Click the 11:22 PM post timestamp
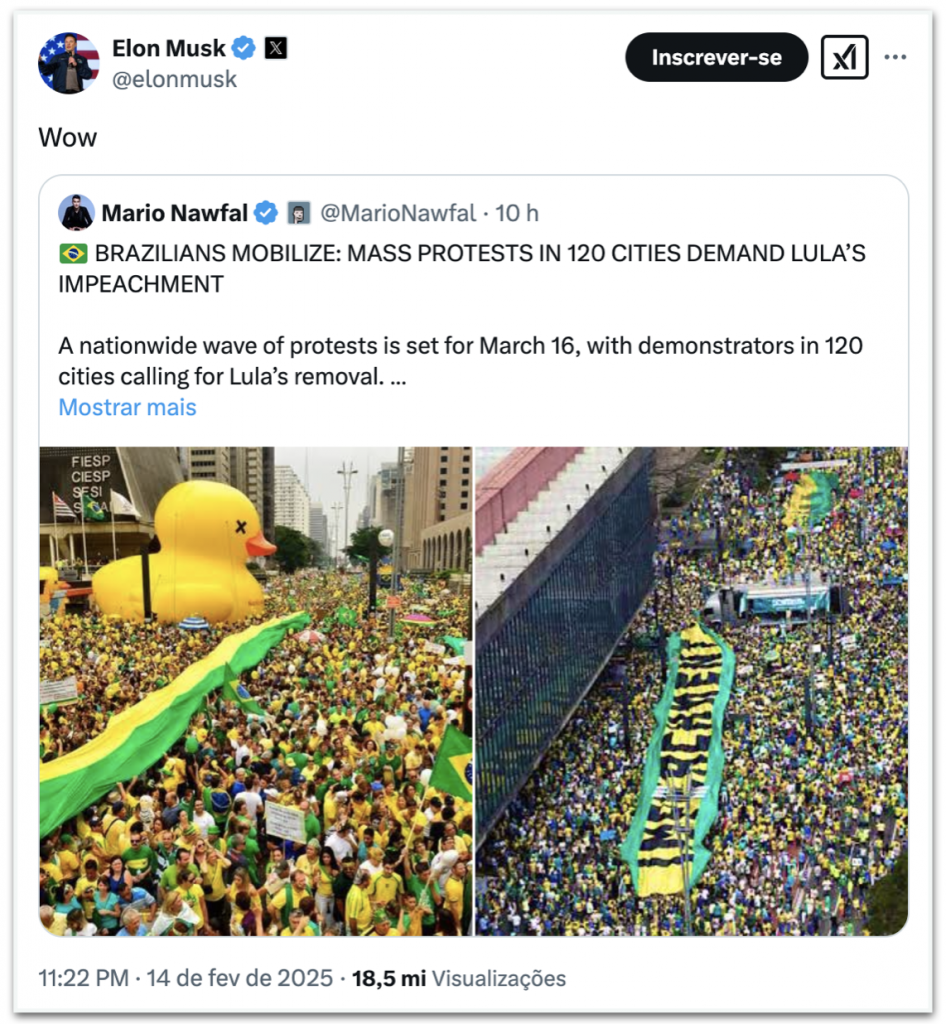Viewport: 946px width, 1024px height. (84, 978)
